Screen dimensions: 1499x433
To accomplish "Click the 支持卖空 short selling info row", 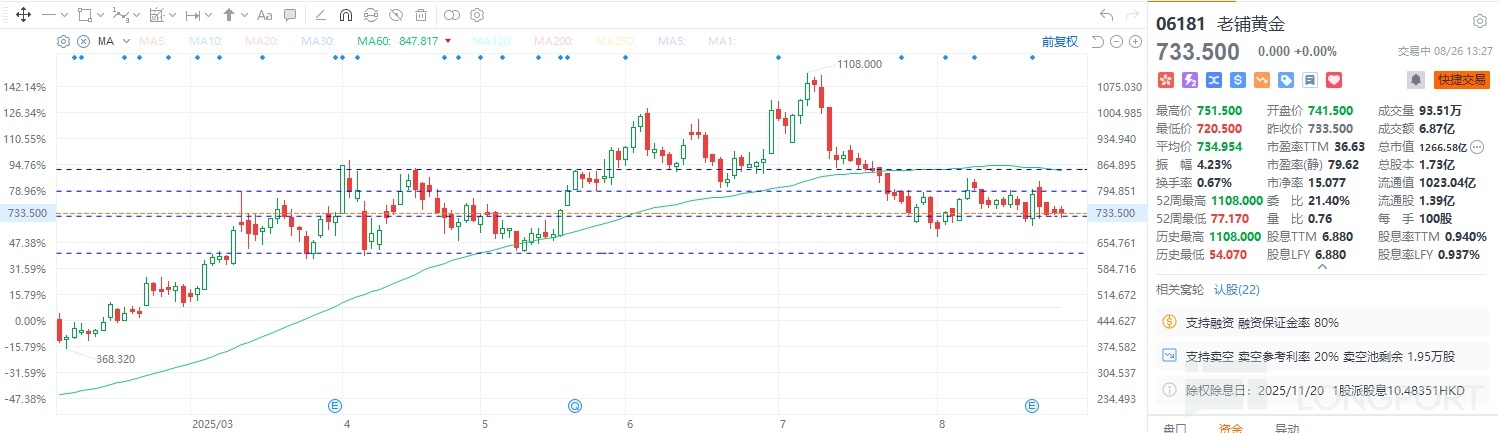I will [x=1325, y=356].
